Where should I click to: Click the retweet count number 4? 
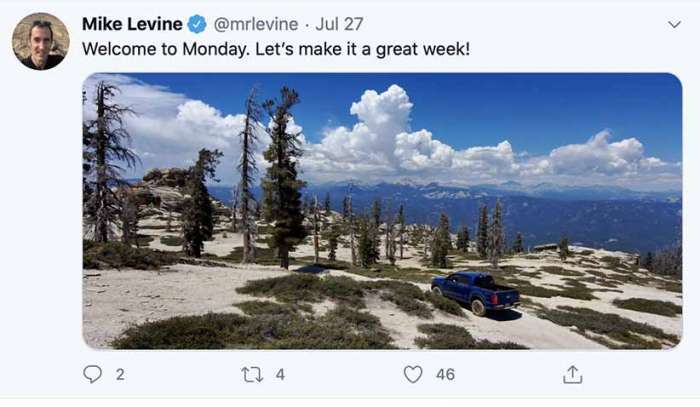coord(280,374)
